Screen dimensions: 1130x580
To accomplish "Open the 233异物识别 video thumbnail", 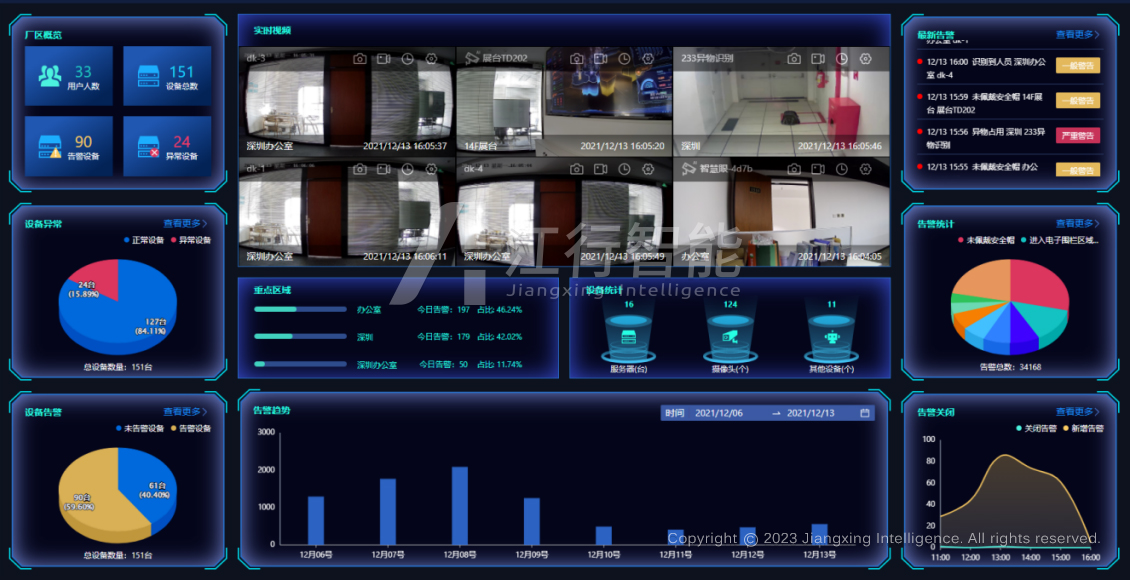I will 782,102.
